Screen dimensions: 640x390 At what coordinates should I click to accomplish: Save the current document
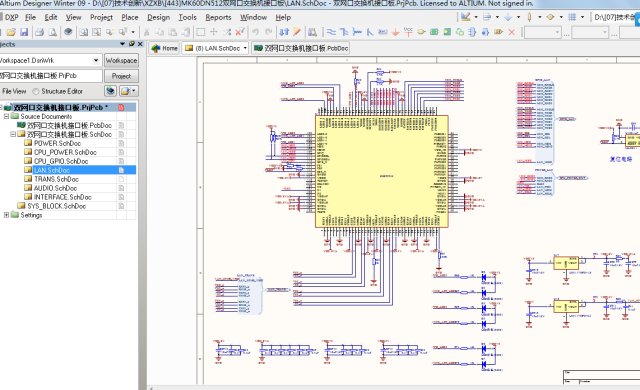(x=24, y=32)
